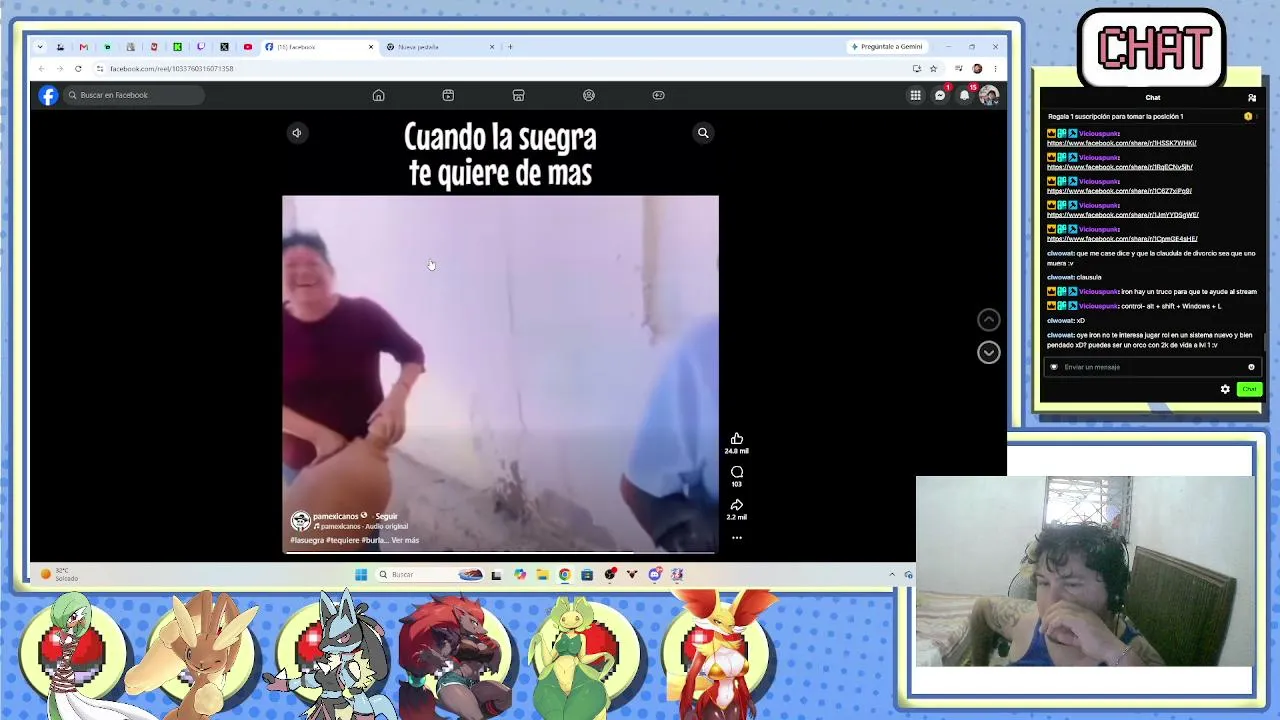The height and width of the screenshot is (720, 1280).
Task: Mute the reel with the speaker icon
Action: tap(296, 133)
